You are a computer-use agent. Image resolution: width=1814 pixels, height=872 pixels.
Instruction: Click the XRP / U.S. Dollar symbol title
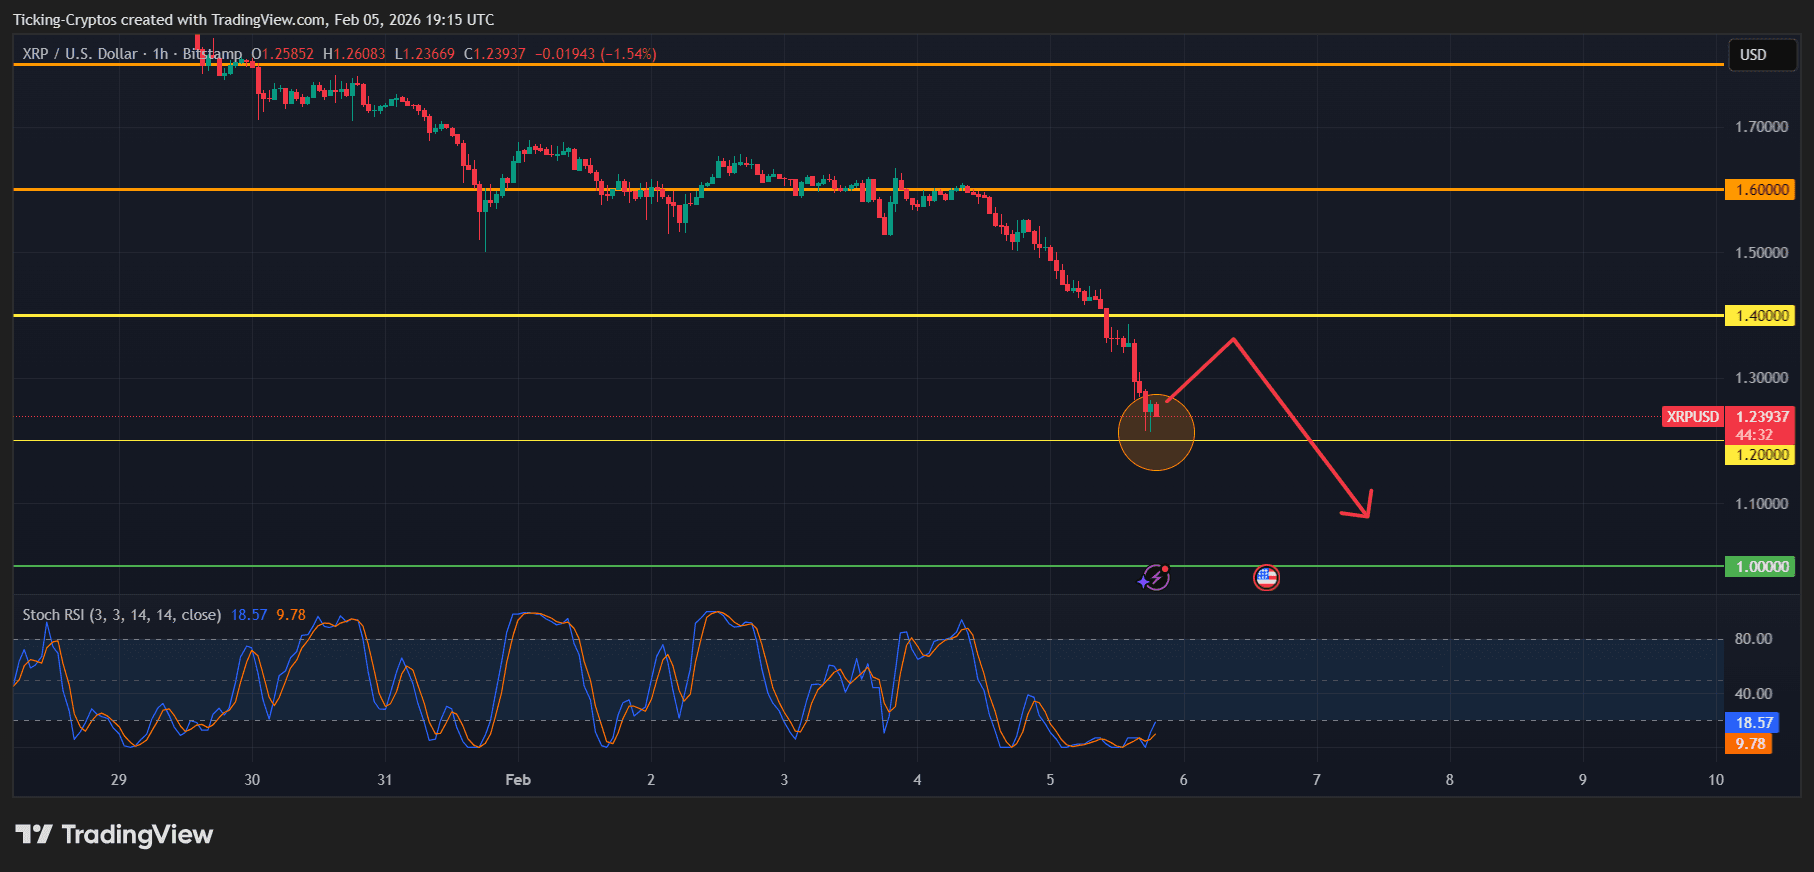pos(80,54)
